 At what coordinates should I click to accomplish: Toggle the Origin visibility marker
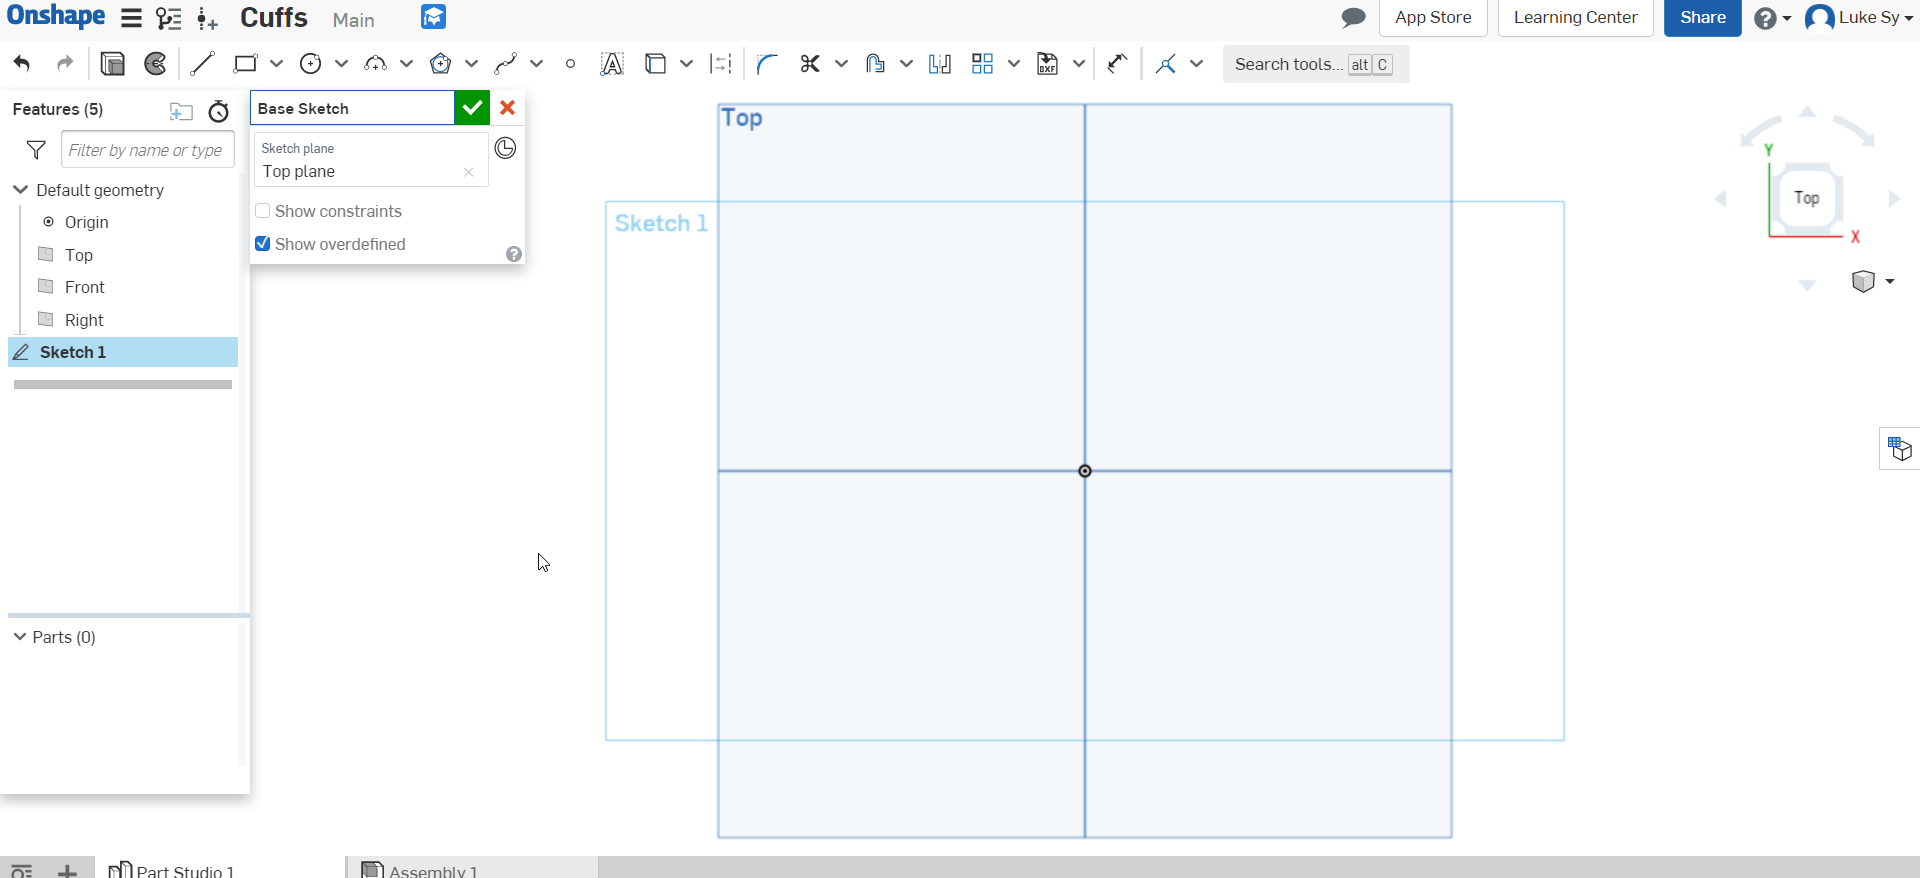pyautogui.click(x=48, y=221)
